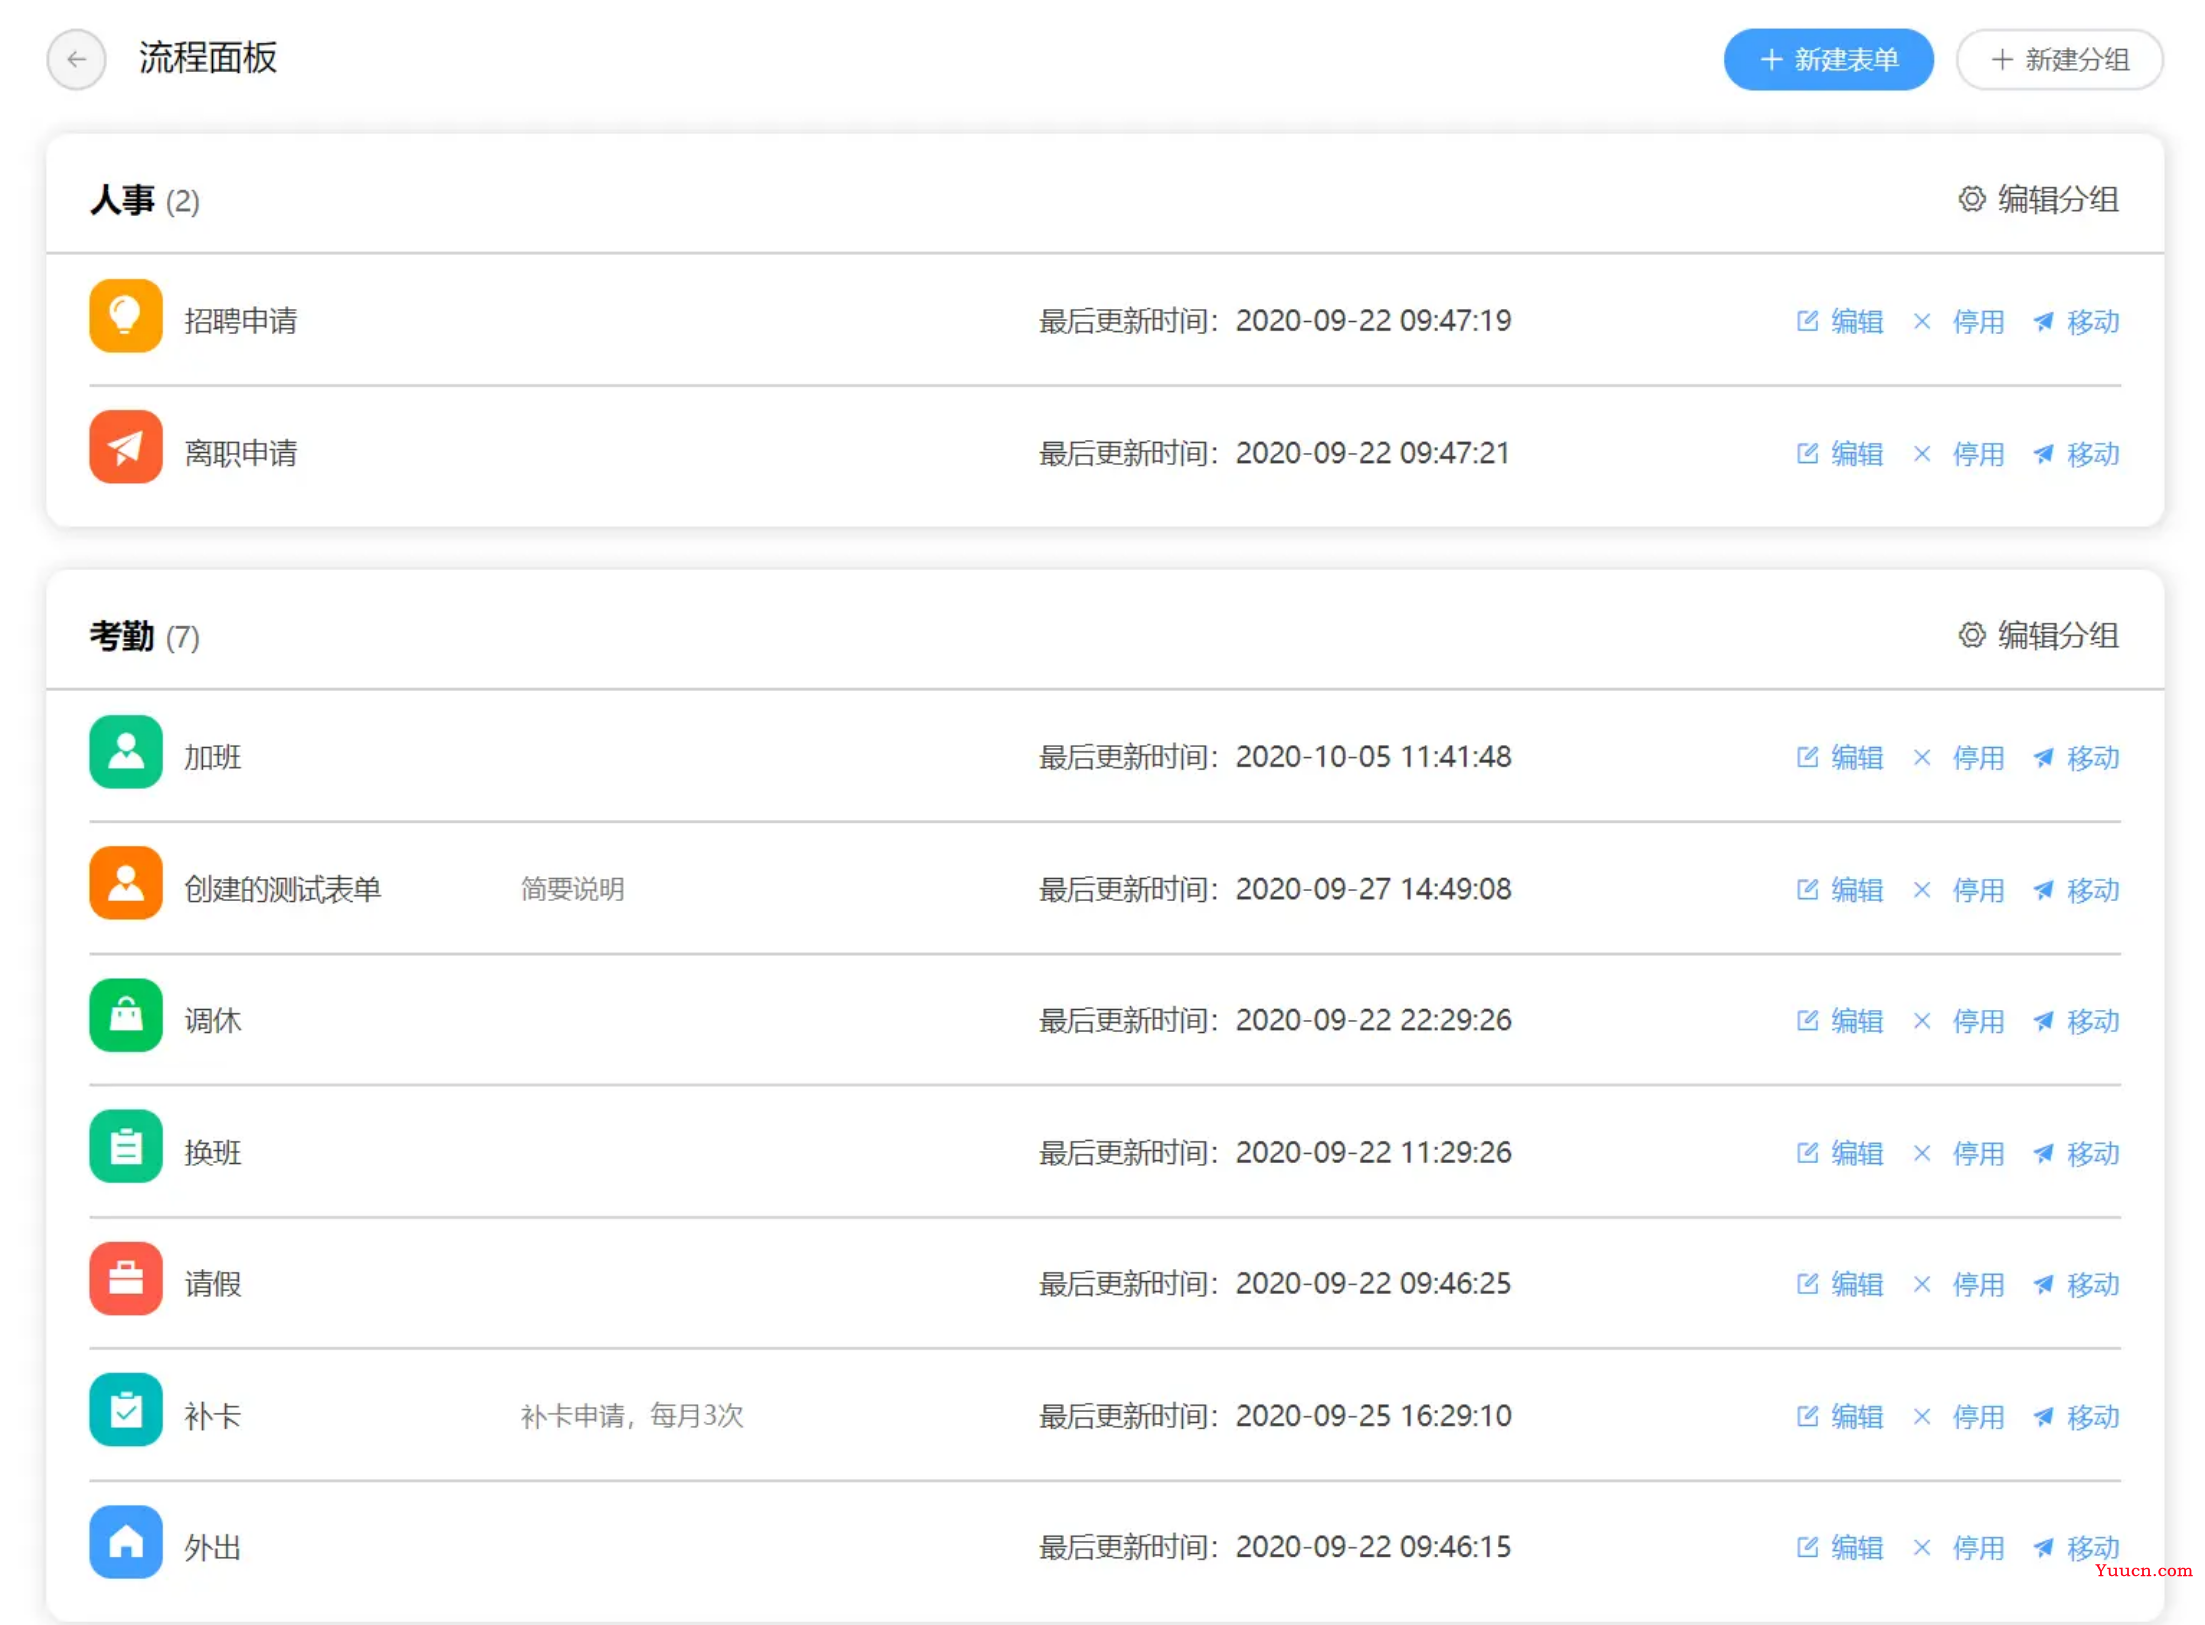Move the 调休 form
Screen dimensions: 2205x1625
point(2076,1020)
